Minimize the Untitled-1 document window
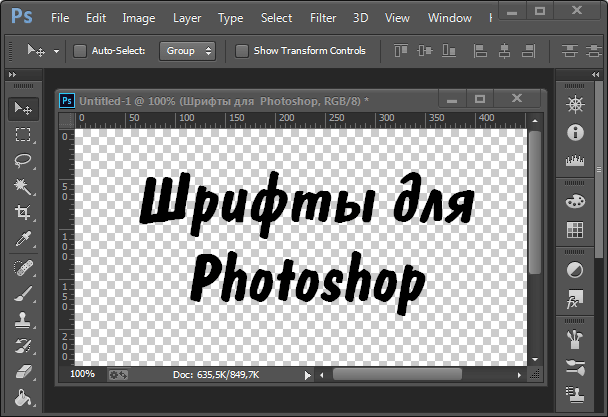 point(452,99)
